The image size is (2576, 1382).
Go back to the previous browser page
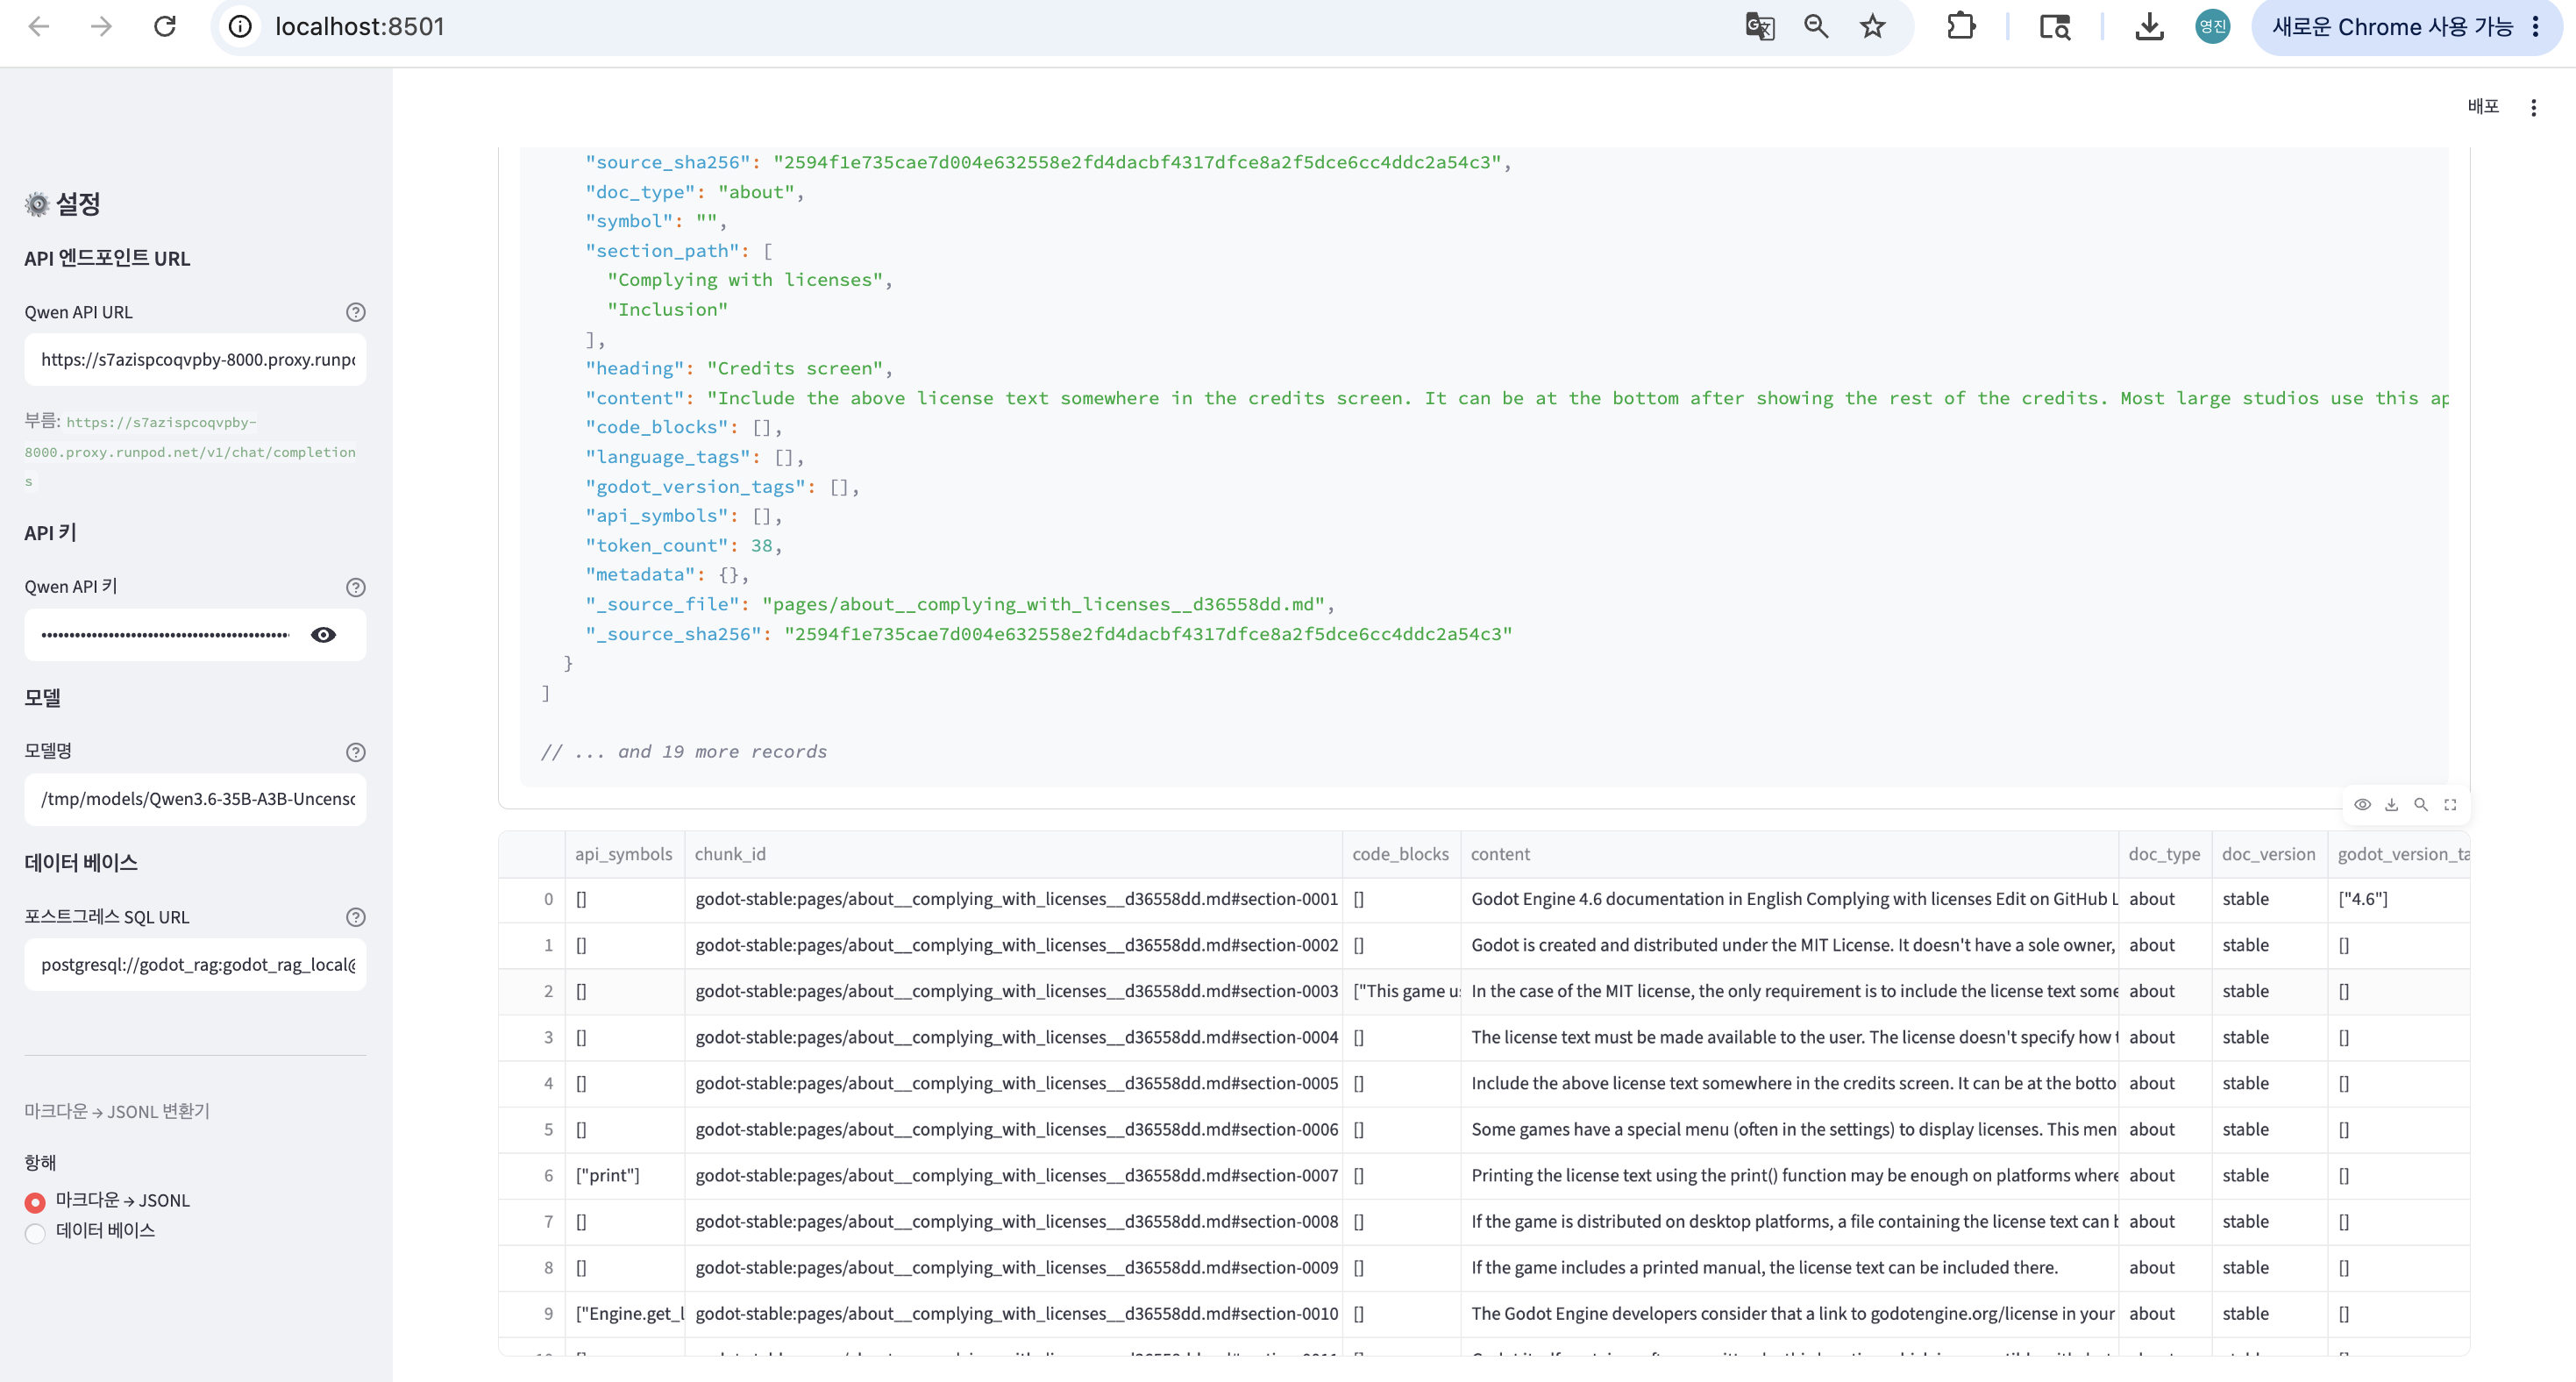point(39,26)
